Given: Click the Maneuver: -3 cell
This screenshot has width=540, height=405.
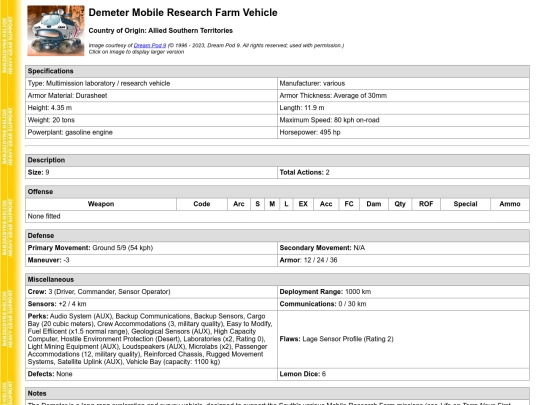Looking at the screenshot, I should coord(151,260).
